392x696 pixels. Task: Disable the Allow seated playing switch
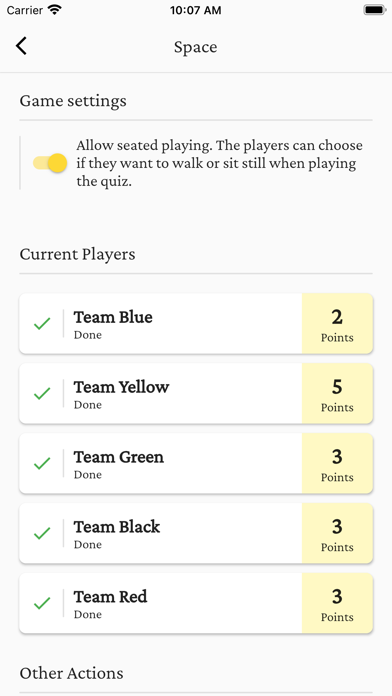50,163
